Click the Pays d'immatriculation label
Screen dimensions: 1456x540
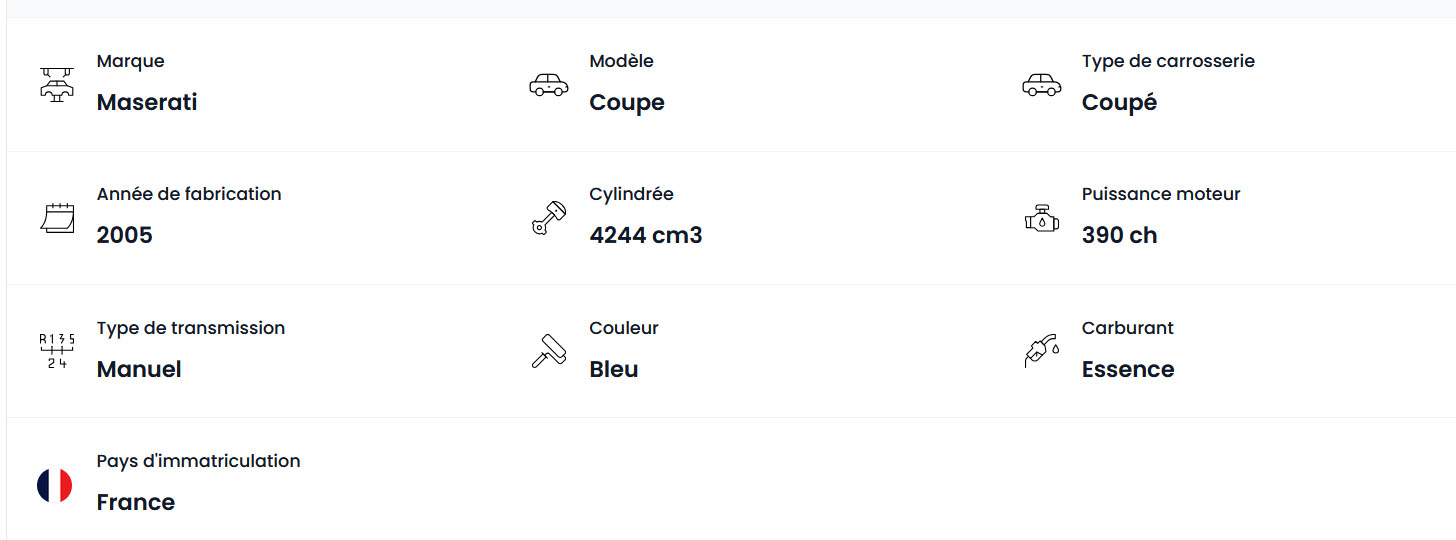coord(198,461)
